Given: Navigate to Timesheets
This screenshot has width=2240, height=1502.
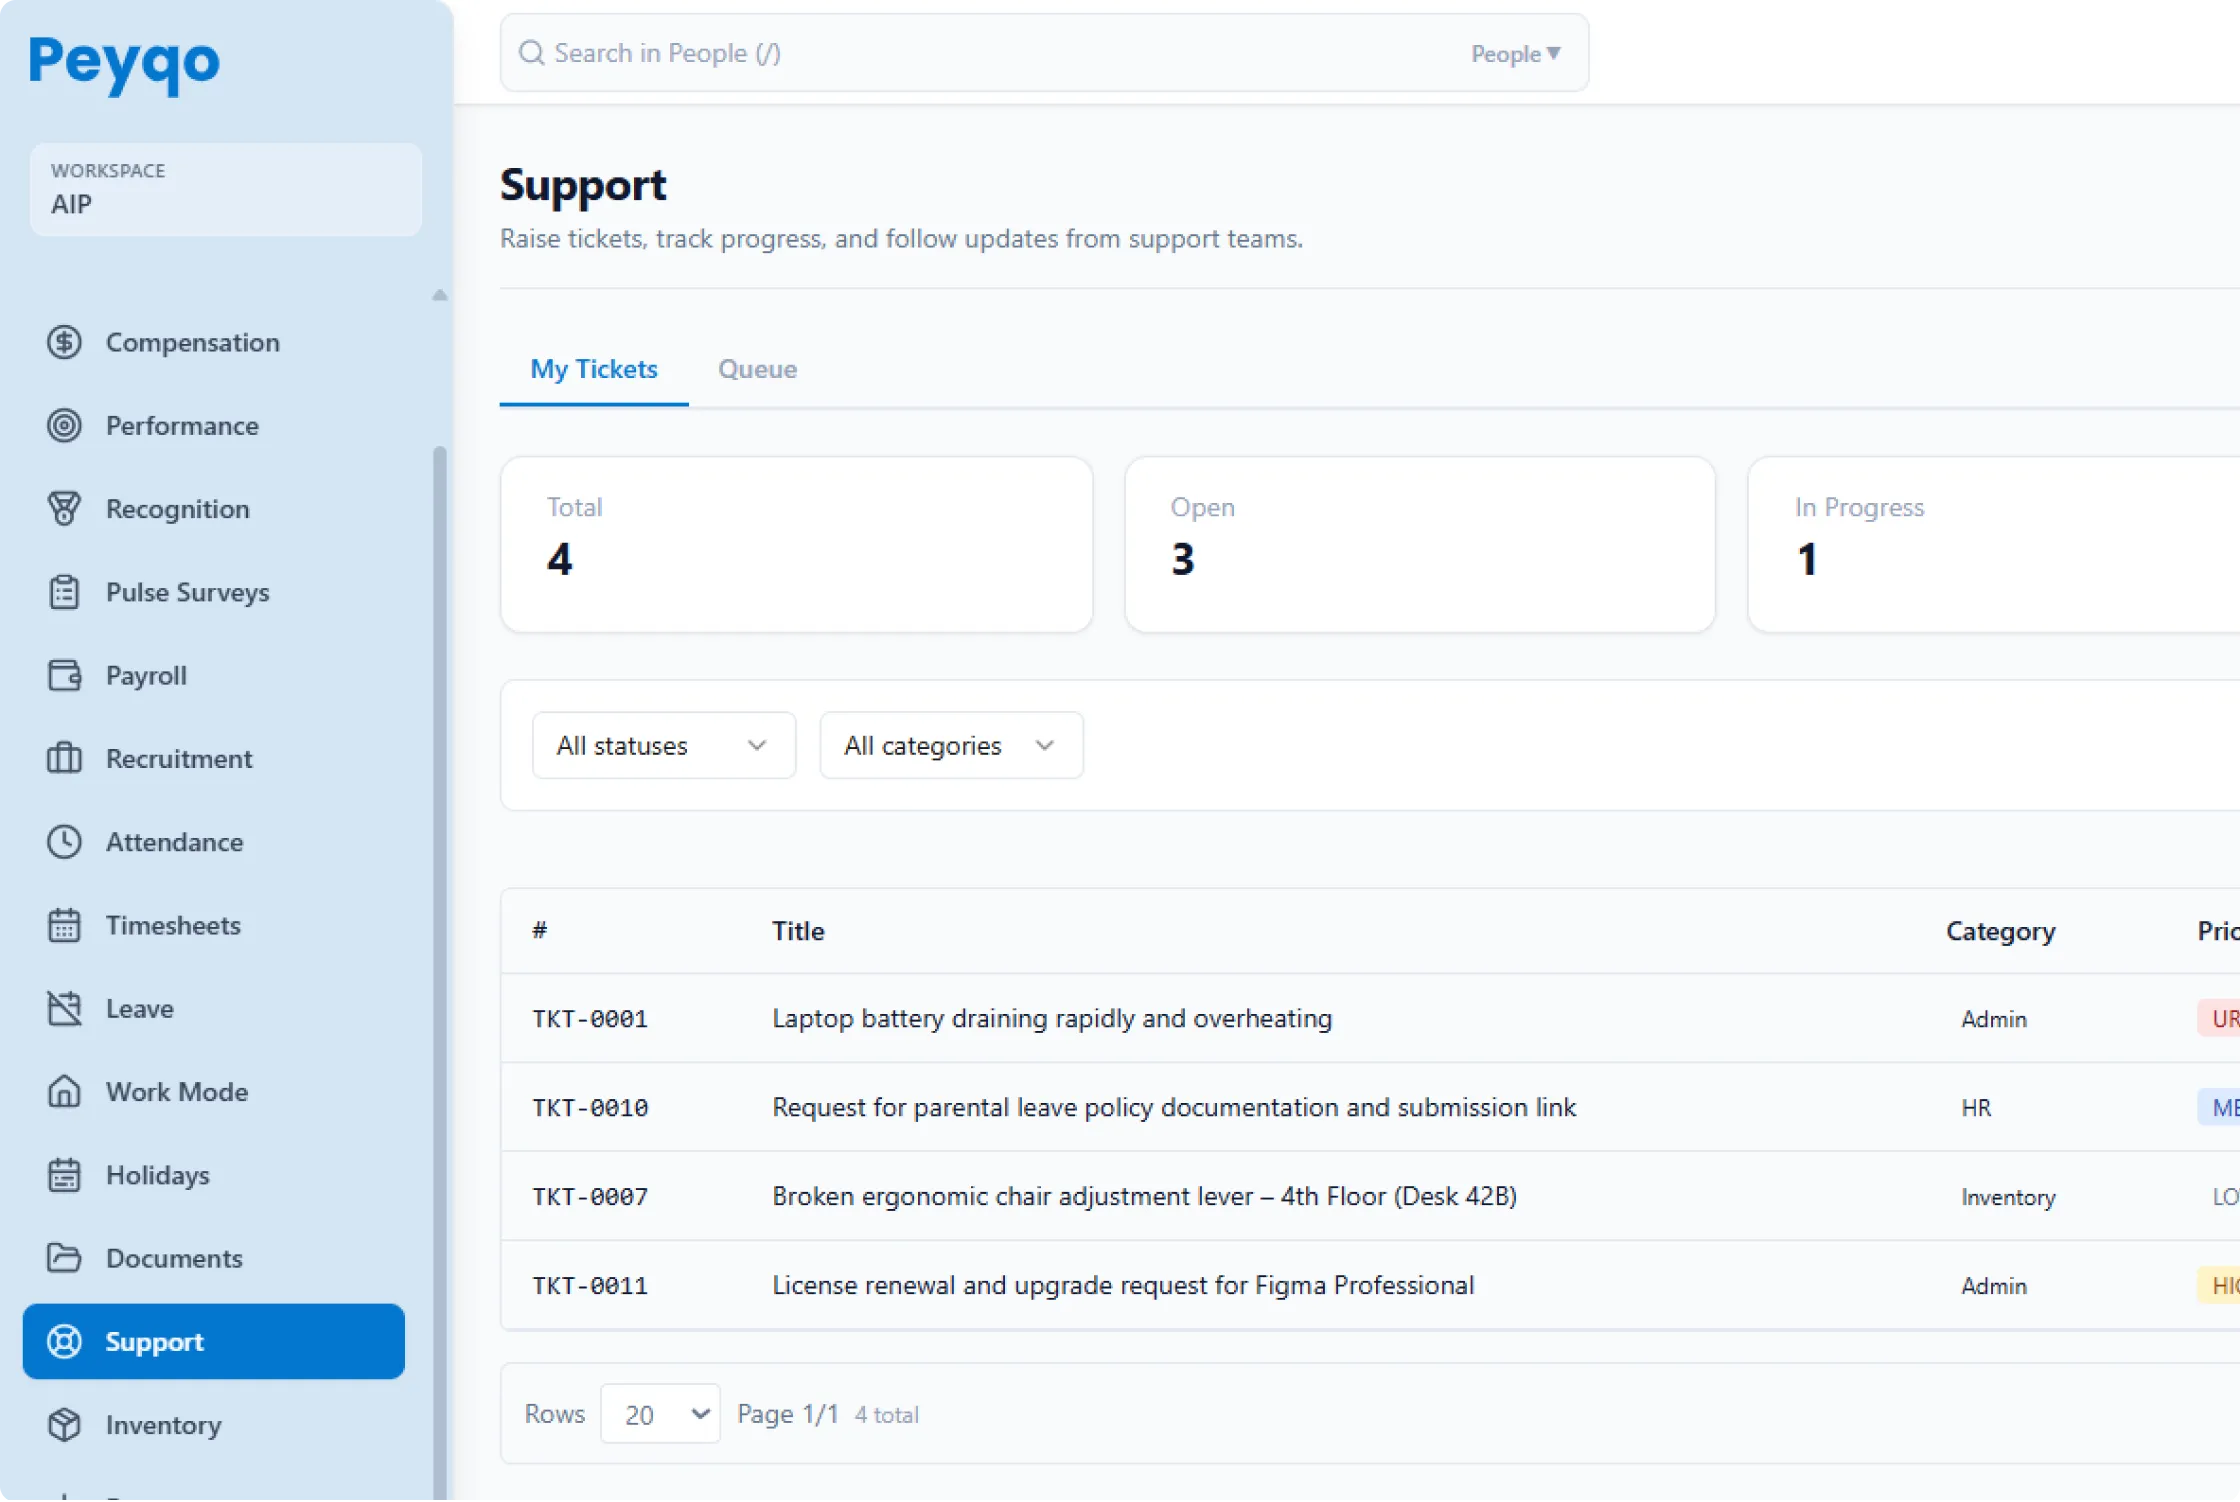Looking at the screenshot, I should pyautogui.click(x=213, y=925).
